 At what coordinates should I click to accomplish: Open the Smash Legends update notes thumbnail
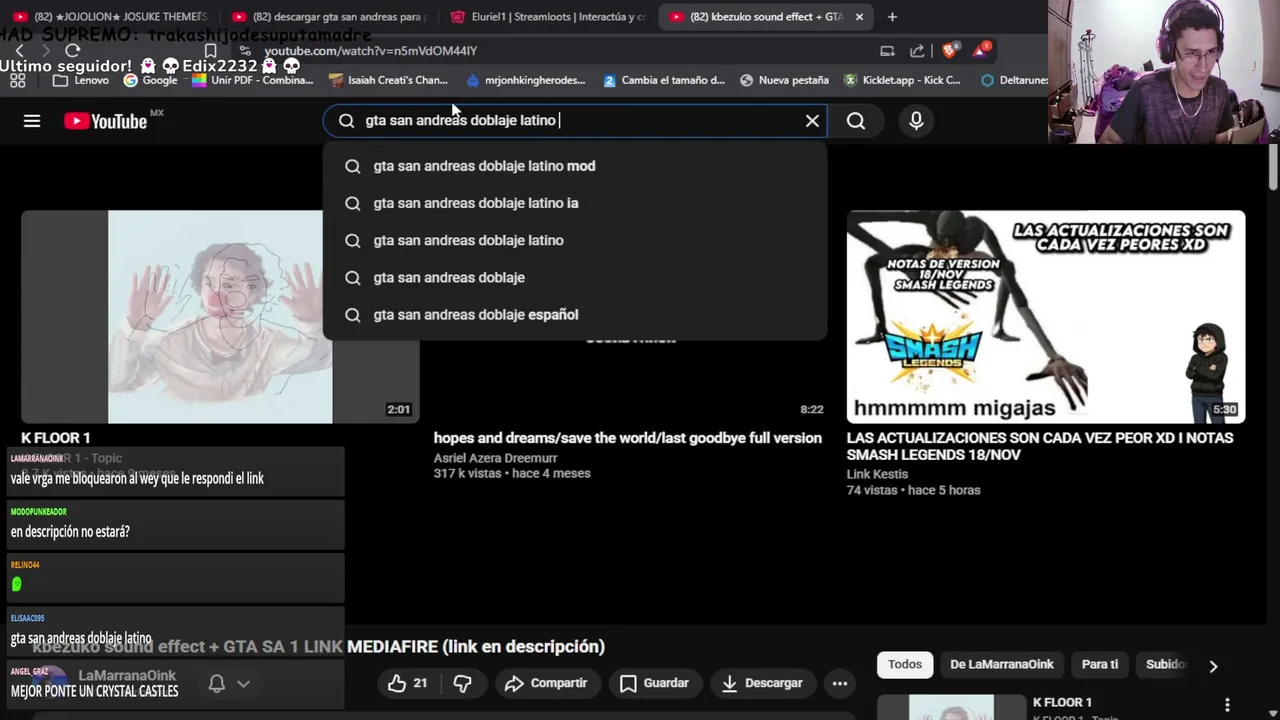1046,316
